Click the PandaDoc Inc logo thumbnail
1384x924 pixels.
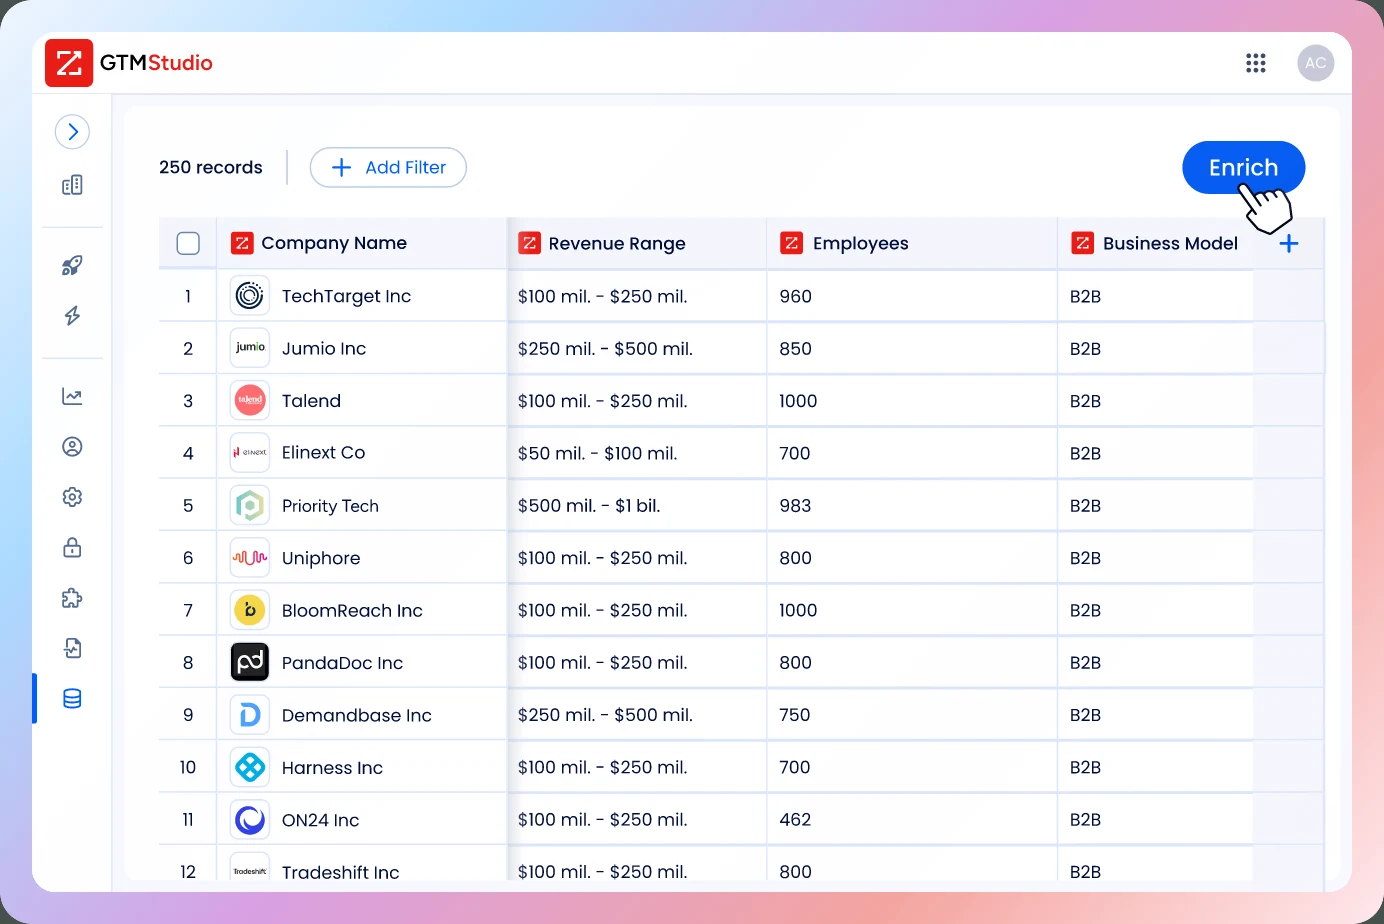click(x=250, y=662)
